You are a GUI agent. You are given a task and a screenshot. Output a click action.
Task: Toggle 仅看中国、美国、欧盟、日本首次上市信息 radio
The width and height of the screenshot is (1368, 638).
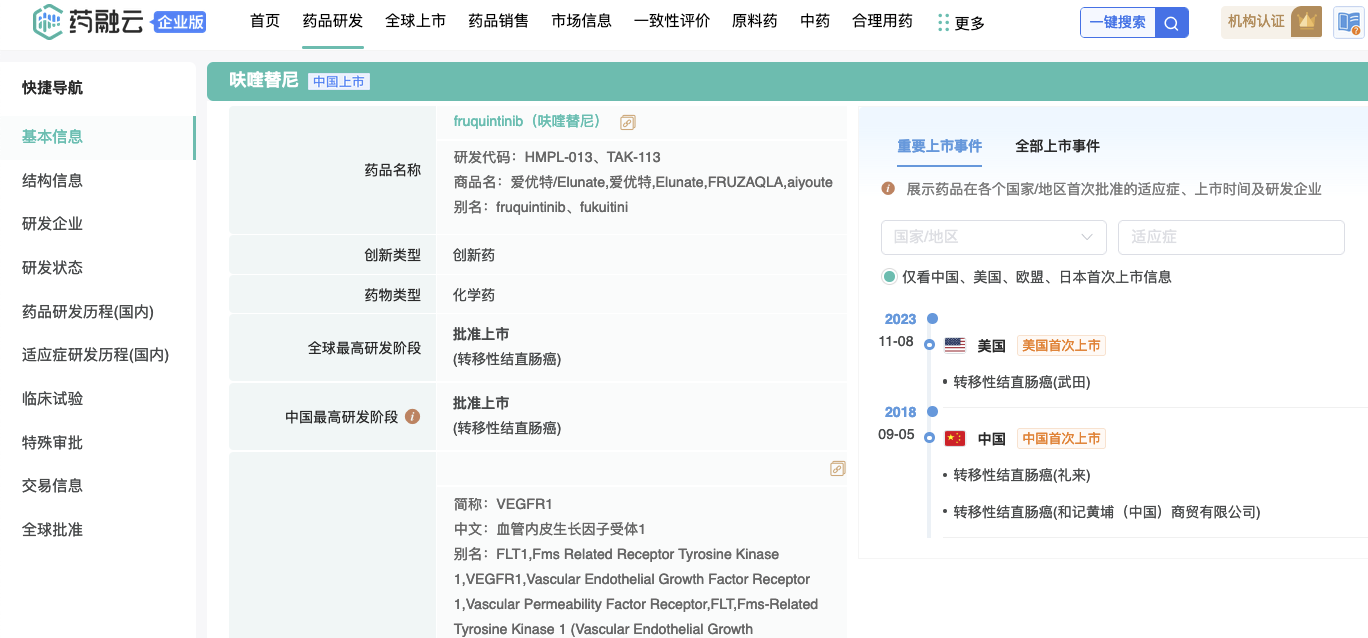pyautogui.click(x=889, y=277)
